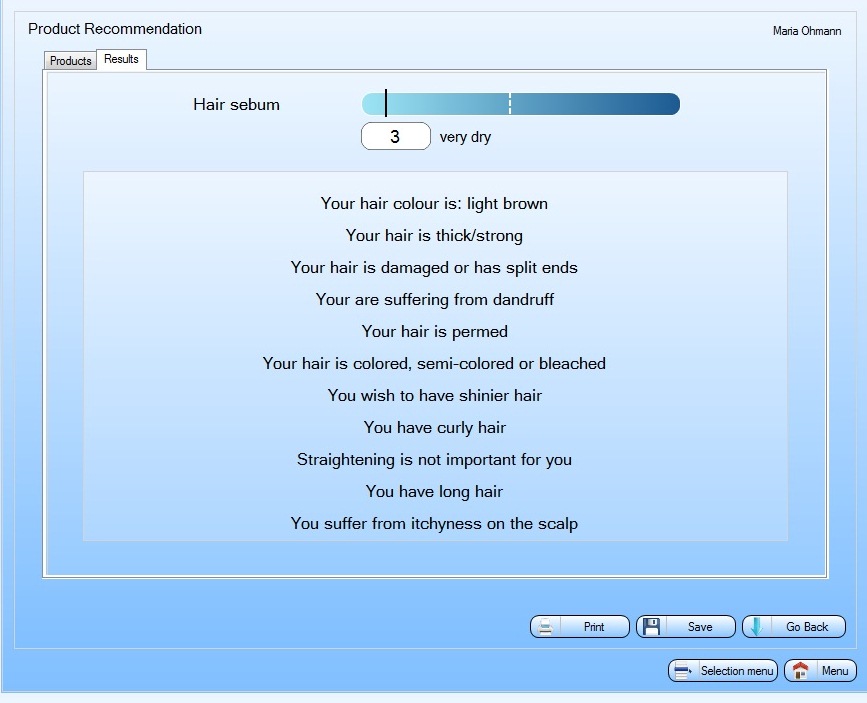Click the dashed midpoint on sebum bar
Image resolution: width=867 pixels, height=703 pixels.
510,104
